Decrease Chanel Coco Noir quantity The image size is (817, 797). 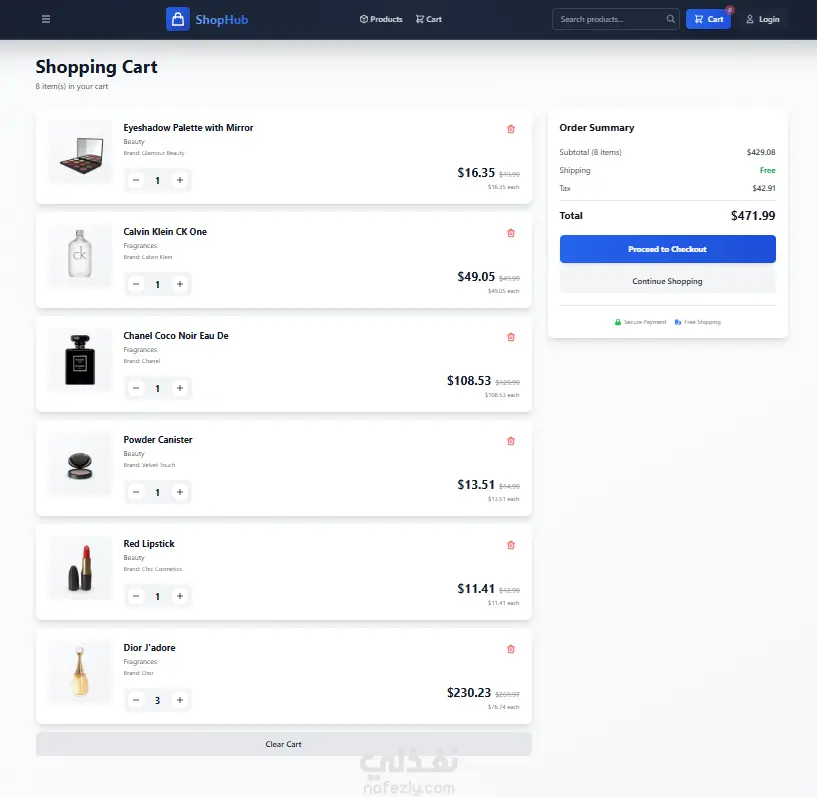tap(136, 388)
